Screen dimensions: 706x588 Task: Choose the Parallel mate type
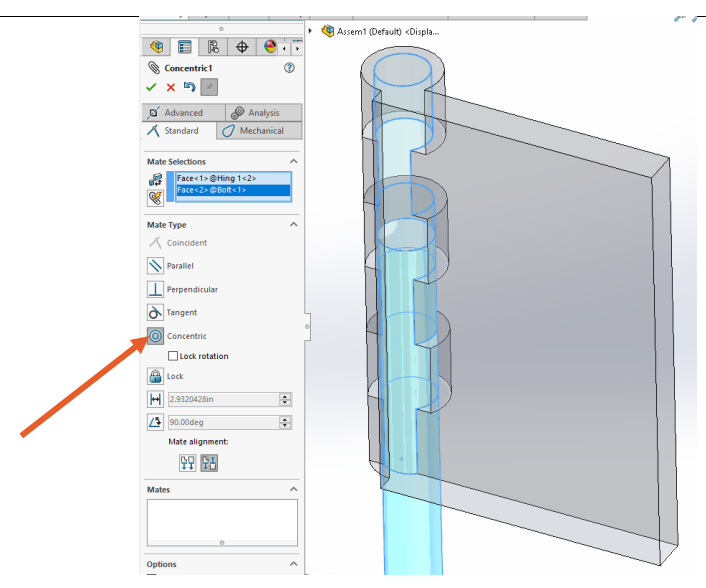(155, 266)
